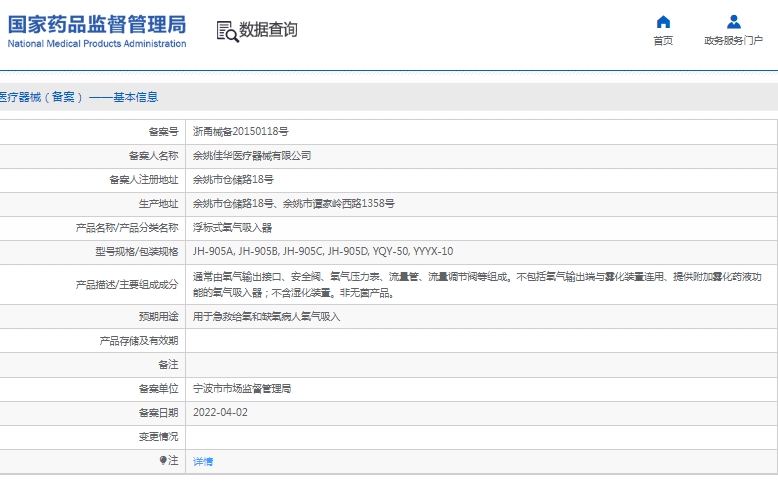Click the product description starting 通常由氧气输出接口
Screen dimensions: 778x481
[x=477, y=285]
